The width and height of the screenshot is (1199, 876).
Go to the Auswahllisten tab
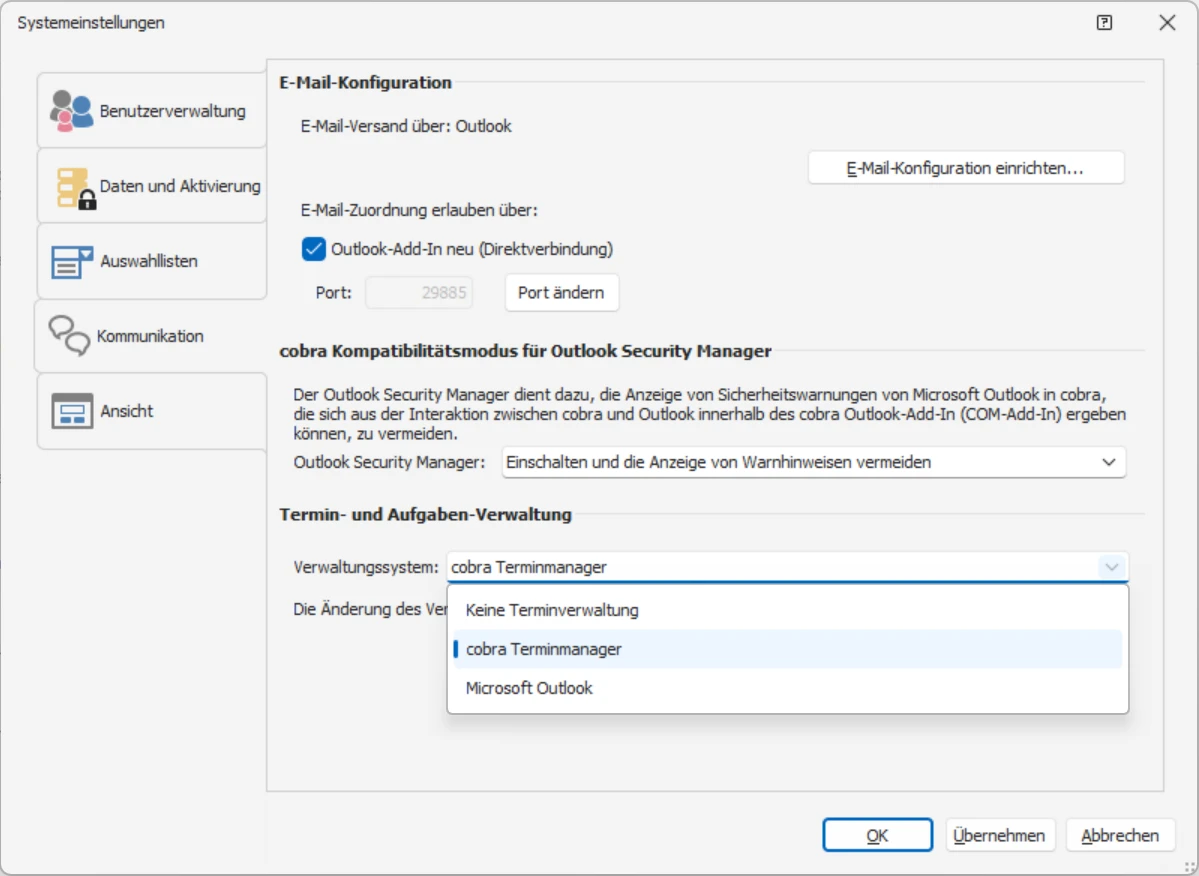(x=149, y=262)
